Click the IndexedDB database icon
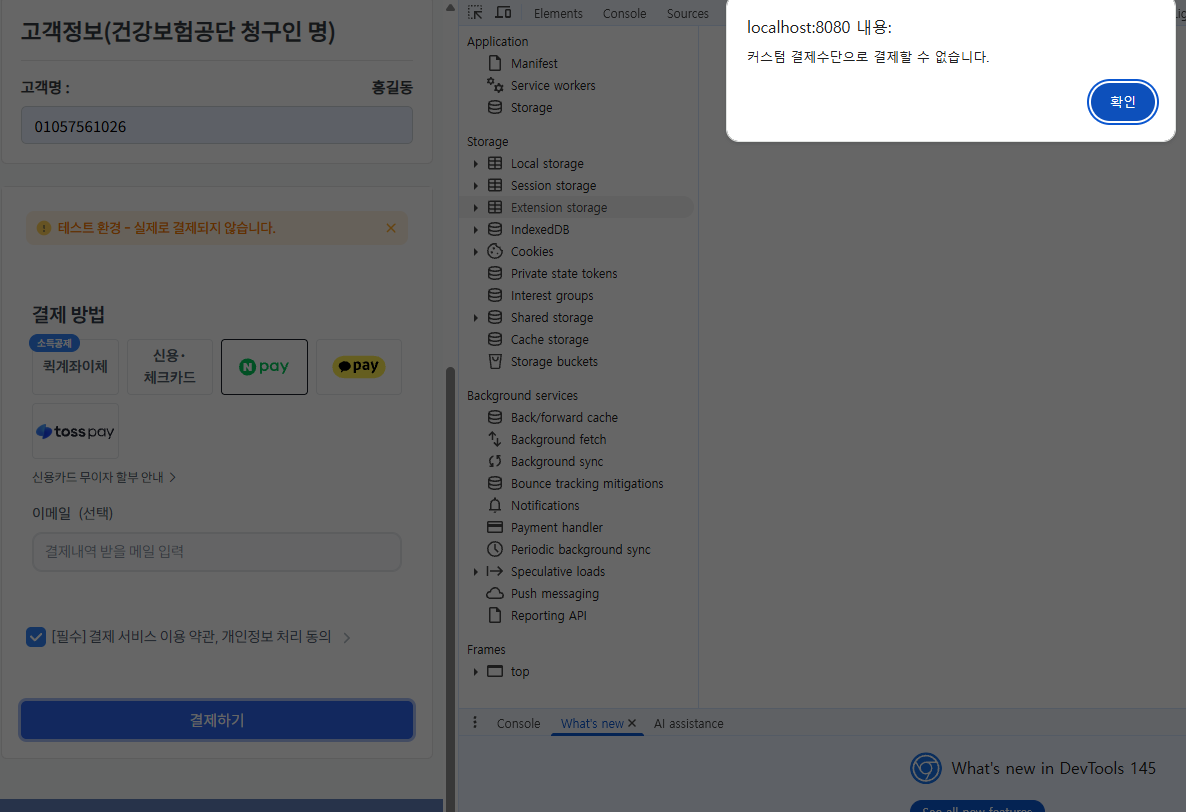The image size is (1186, 812). point(495,229)
